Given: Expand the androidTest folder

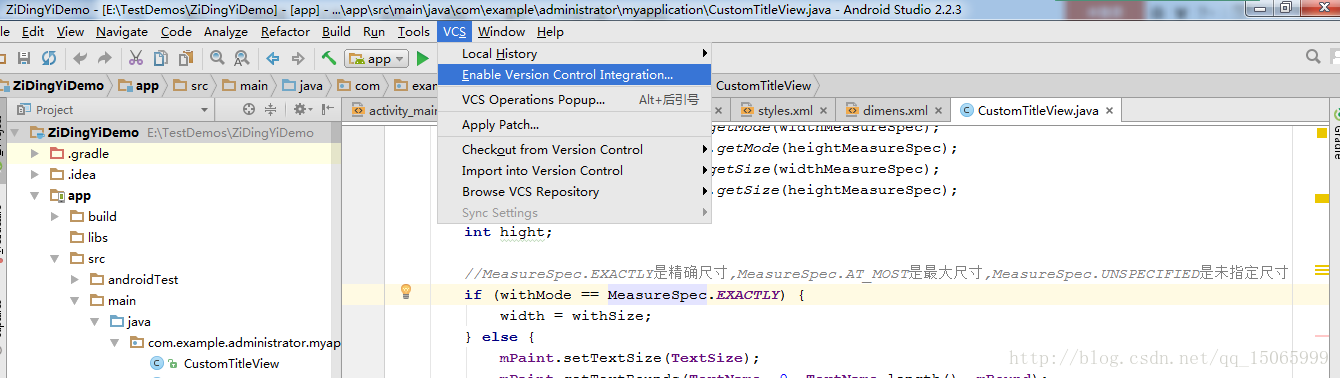Looking at the screenshot, I should (x=76, y=280).
